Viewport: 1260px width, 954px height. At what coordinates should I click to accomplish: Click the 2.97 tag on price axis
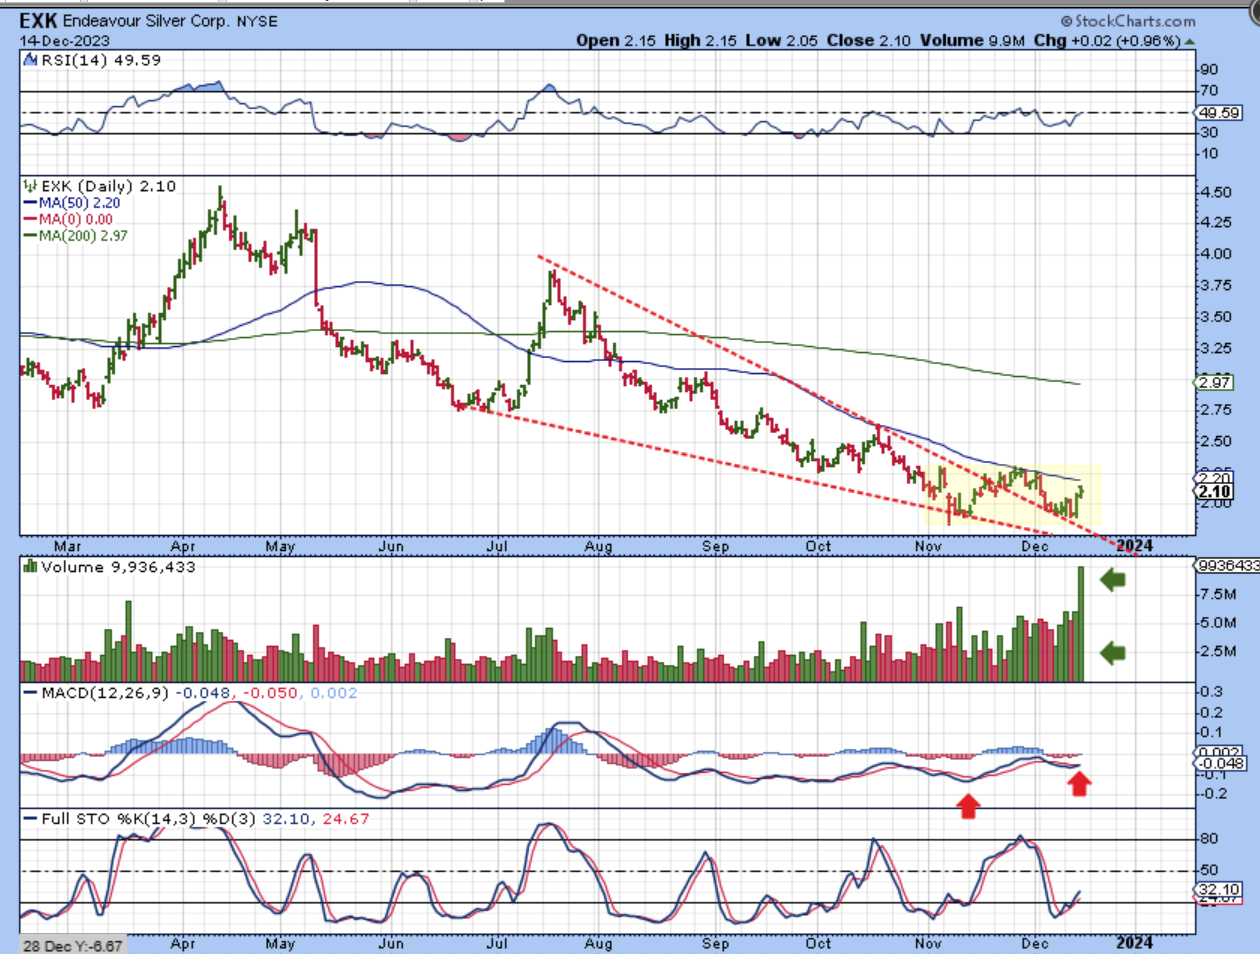[1215, 383]
